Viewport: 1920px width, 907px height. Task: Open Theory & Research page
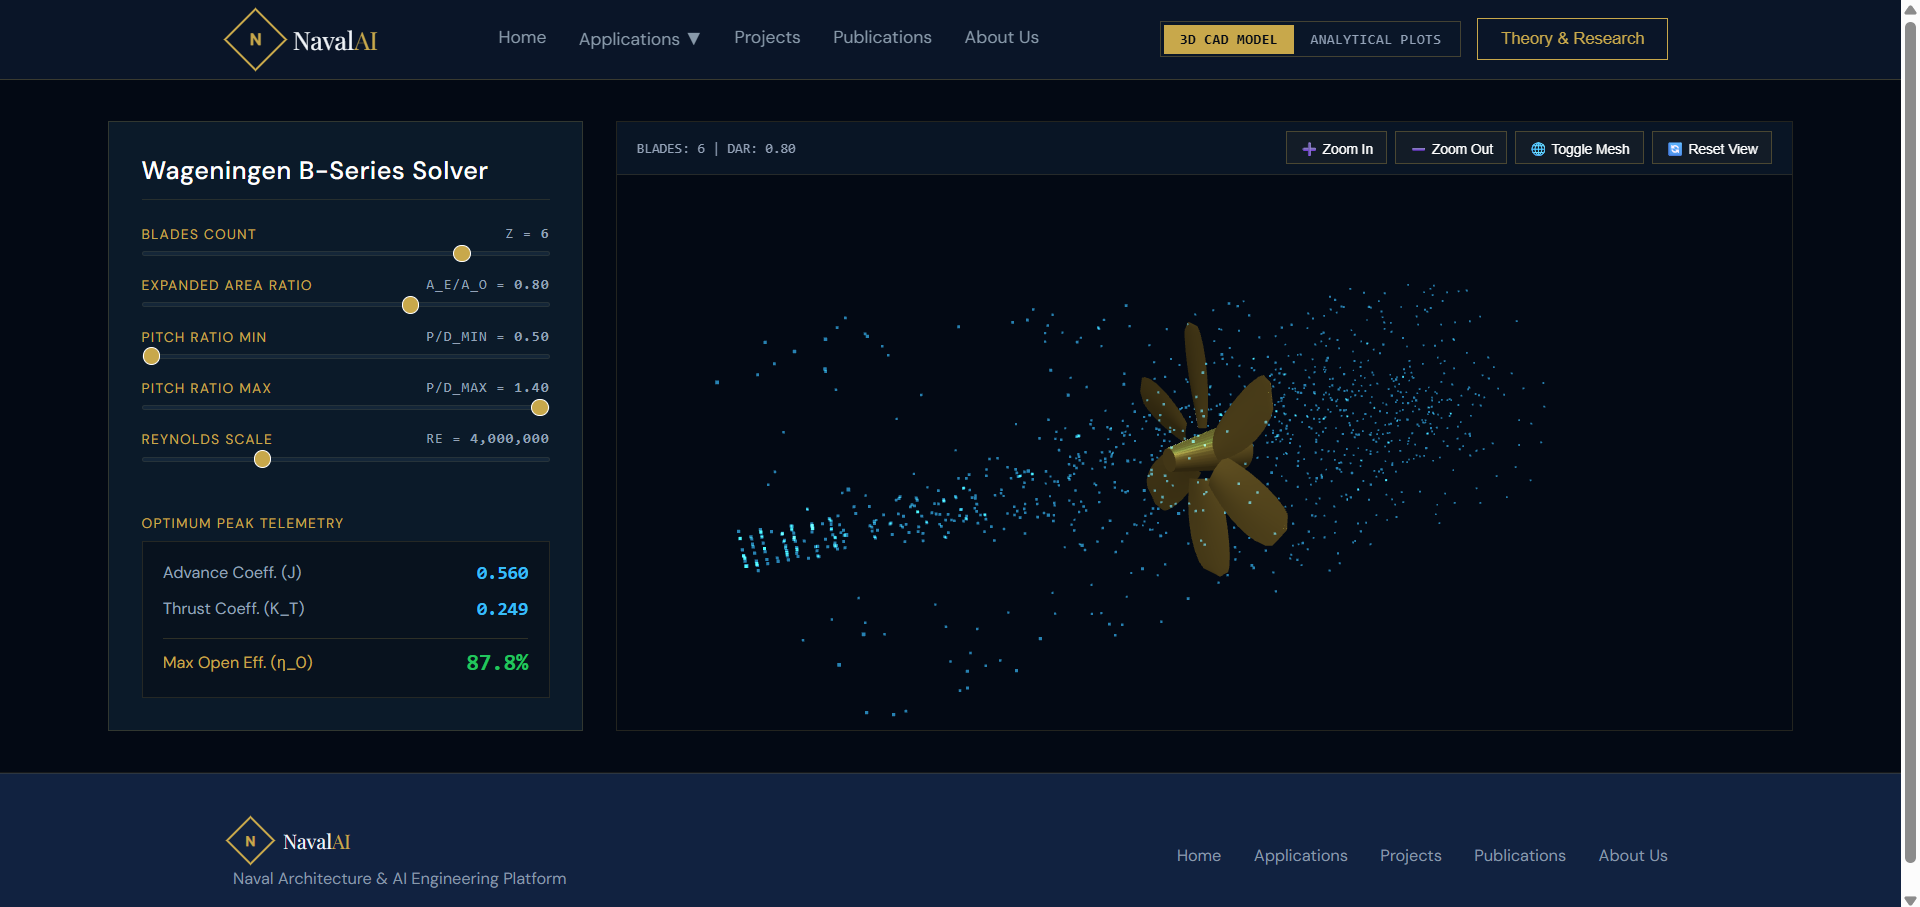click(x=1572, y=39)
